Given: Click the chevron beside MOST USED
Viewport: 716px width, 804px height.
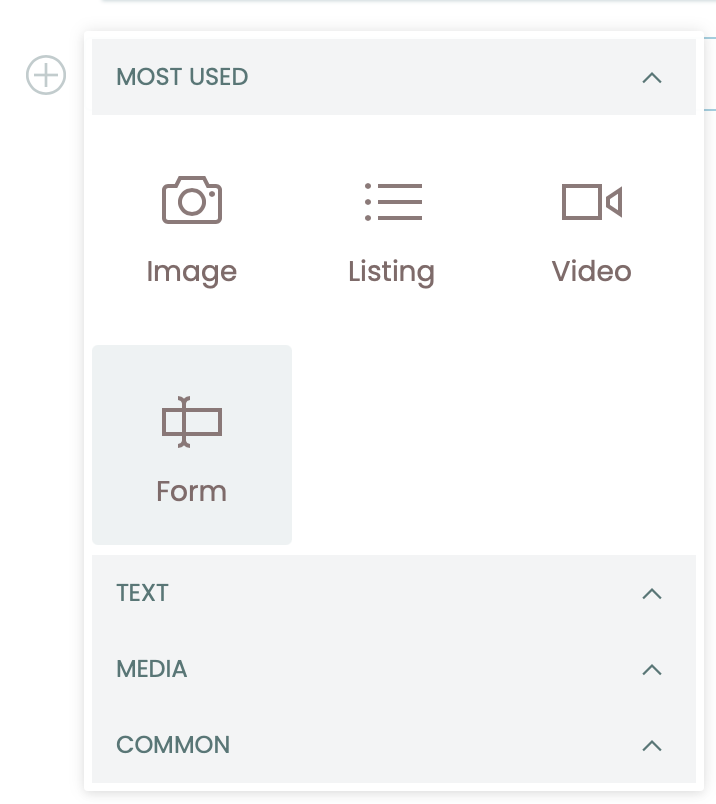Looking at the screenshot, I should pos(652,77).
